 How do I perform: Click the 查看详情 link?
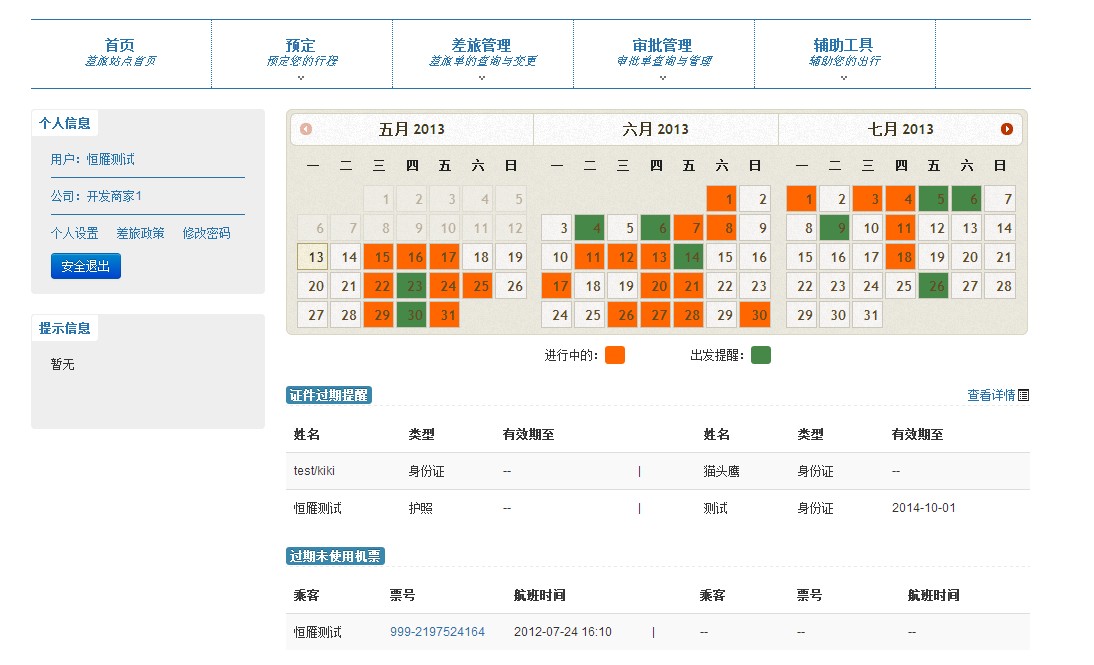point(990,395)
